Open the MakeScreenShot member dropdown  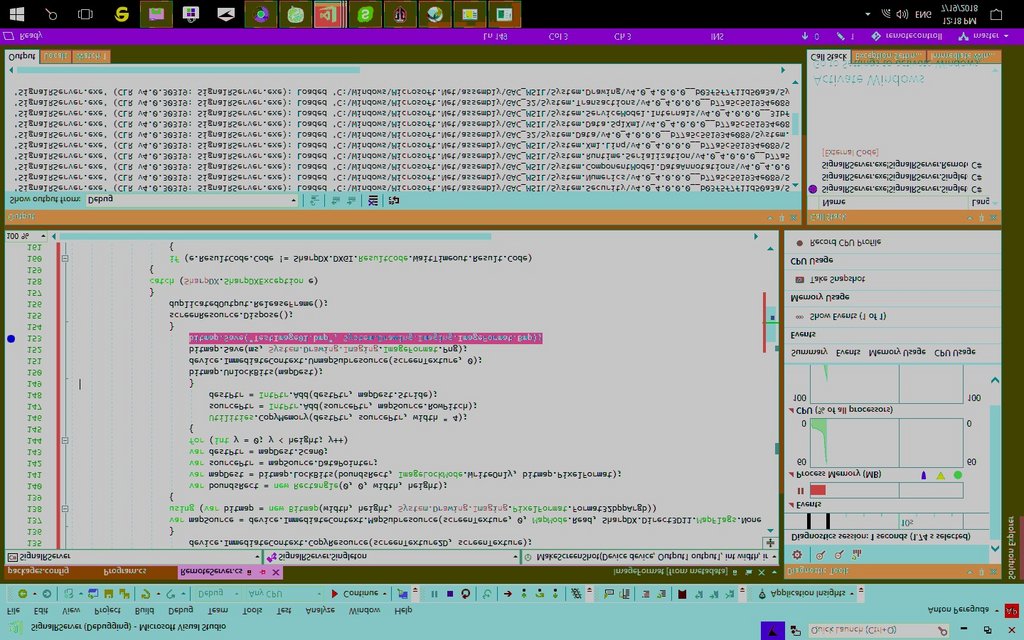(651, 556)
